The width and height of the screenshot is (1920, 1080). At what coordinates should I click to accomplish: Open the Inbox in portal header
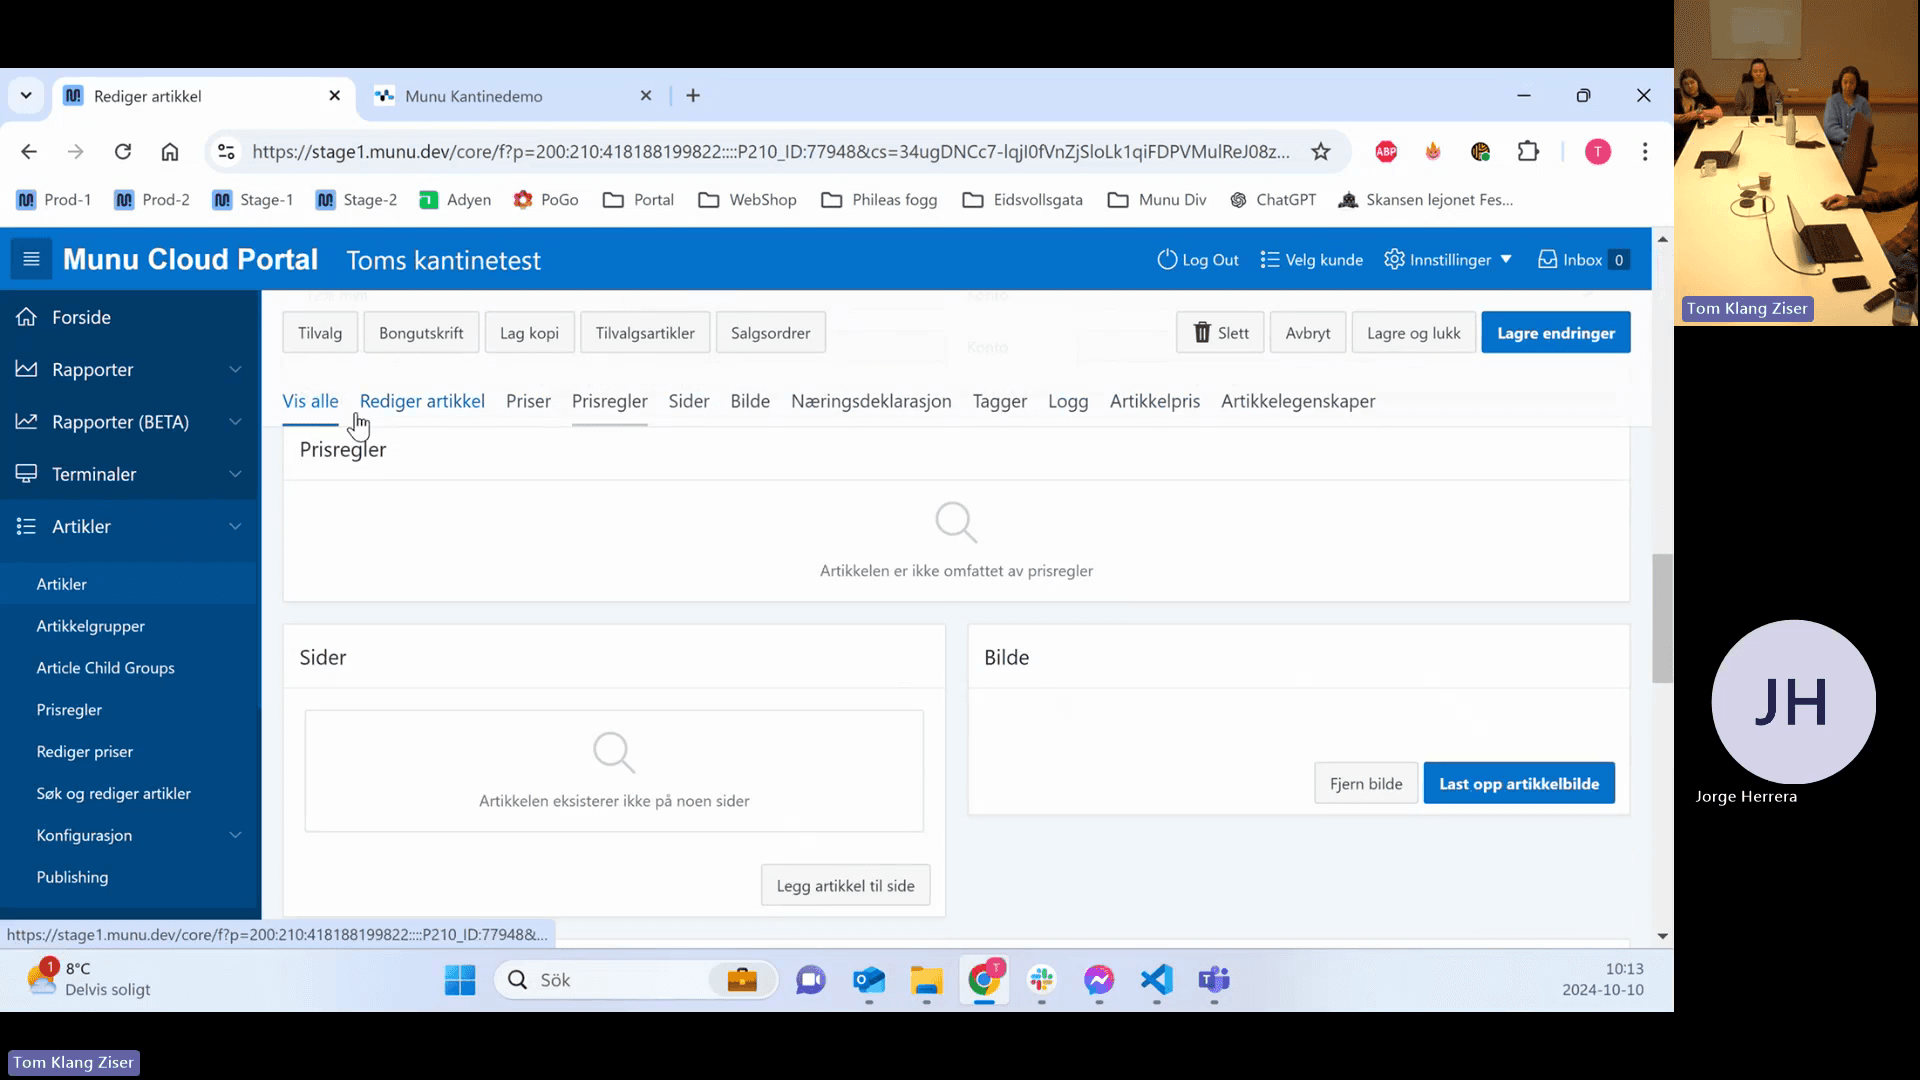point(1583,260)
